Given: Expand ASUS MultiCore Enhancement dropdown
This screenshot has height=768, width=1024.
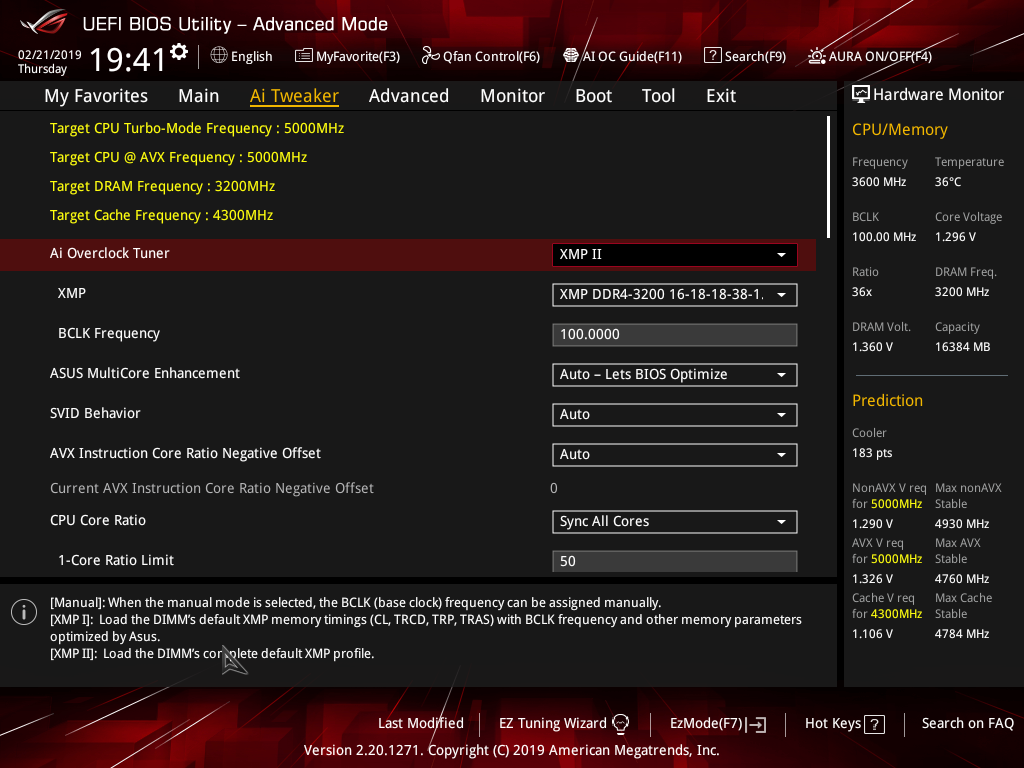Looking at the screenshot, I should 674,375.
